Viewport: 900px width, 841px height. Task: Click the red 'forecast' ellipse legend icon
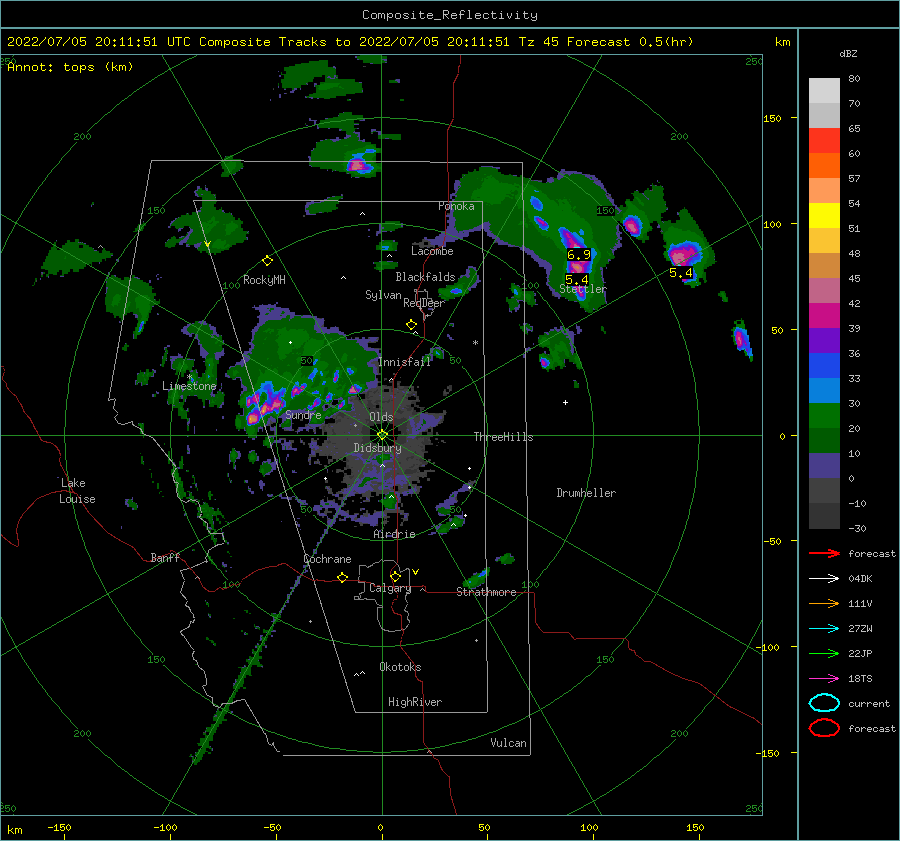point(824,728)
